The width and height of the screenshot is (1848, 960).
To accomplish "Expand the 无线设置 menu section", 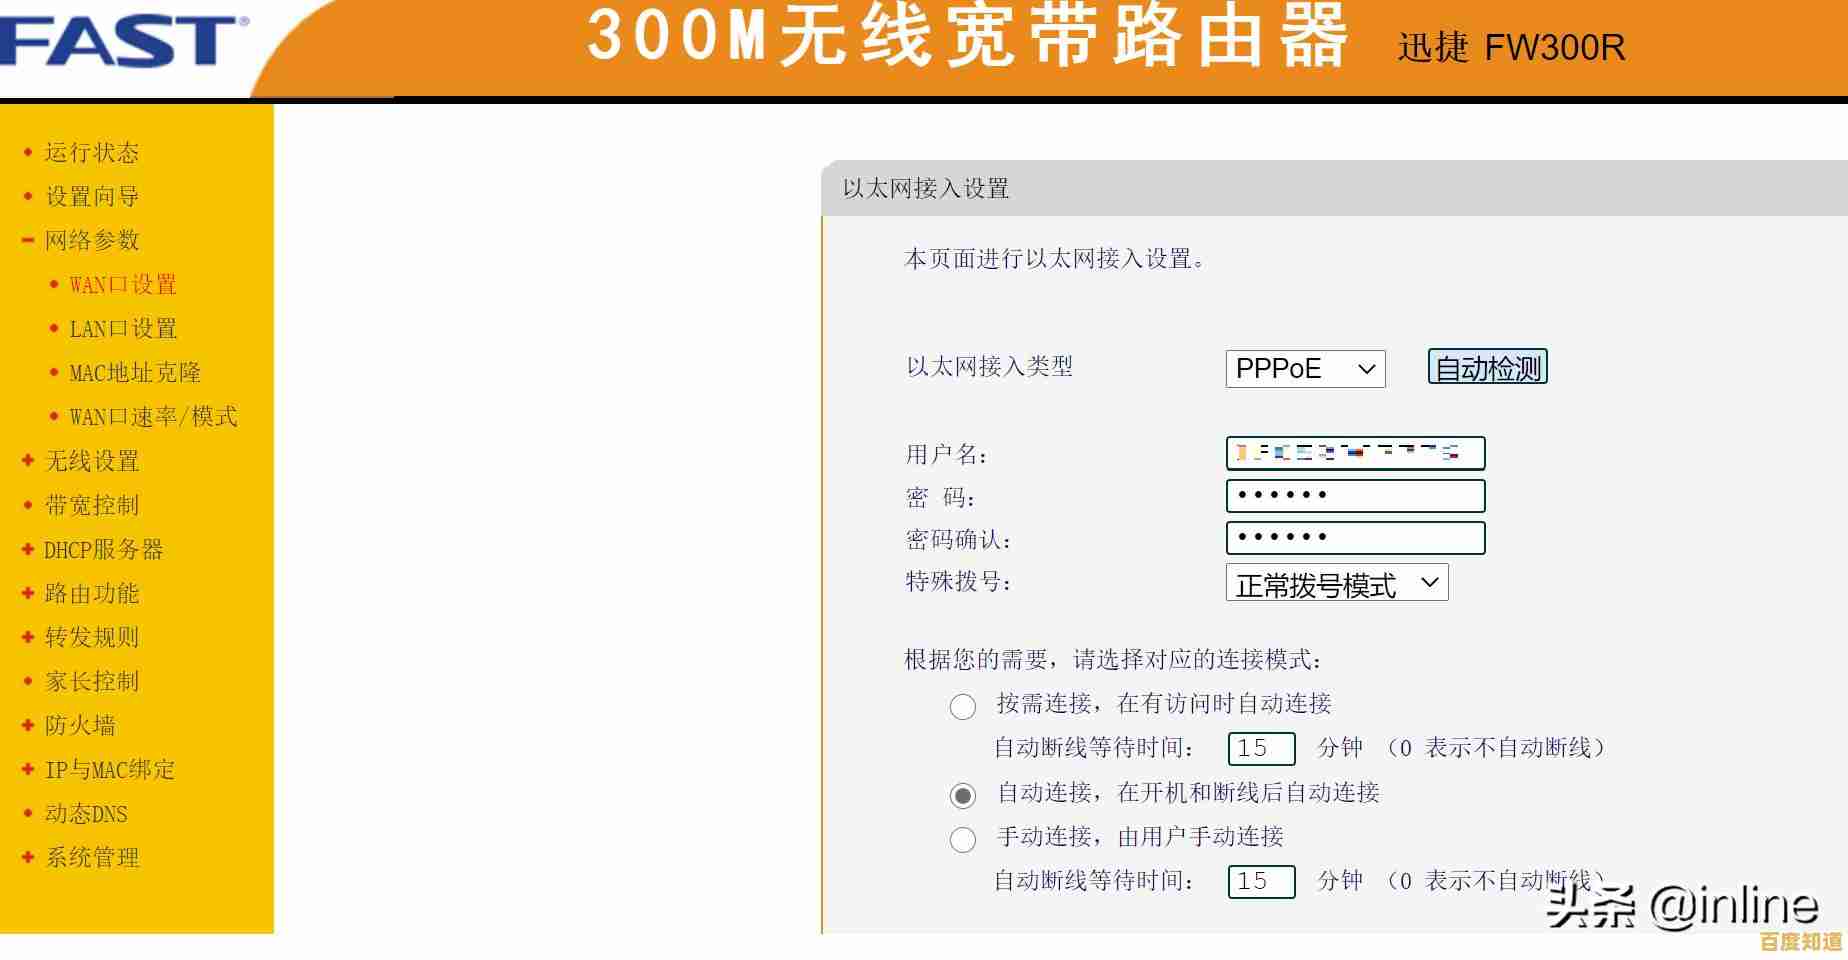I will click(90, 461).
